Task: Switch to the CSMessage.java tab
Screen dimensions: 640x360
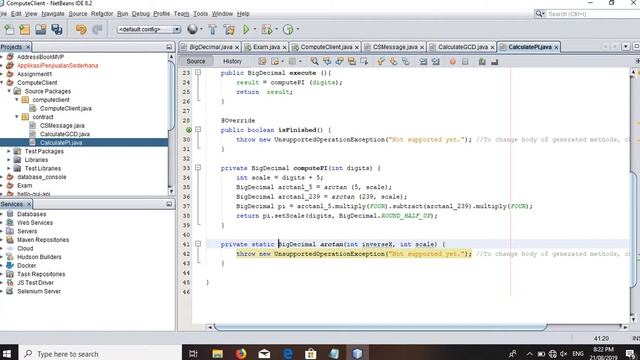Action: [395, 47]
